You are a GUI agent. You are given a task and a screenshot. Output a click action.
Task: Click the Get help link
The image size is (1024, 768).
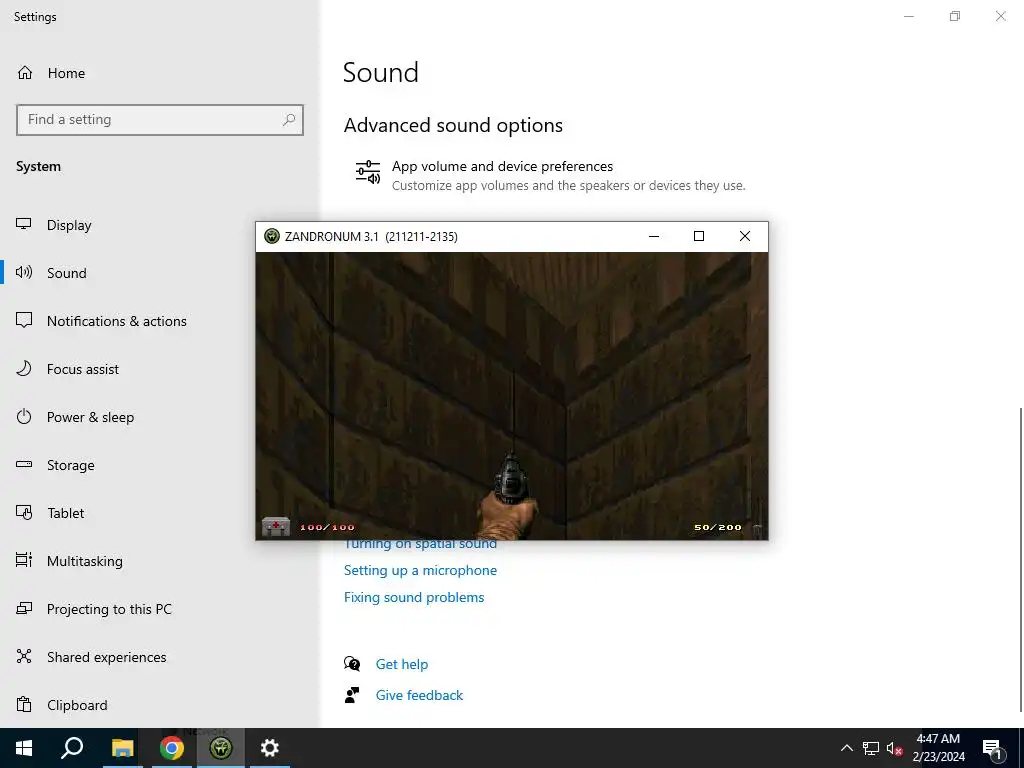click(402, 664)
